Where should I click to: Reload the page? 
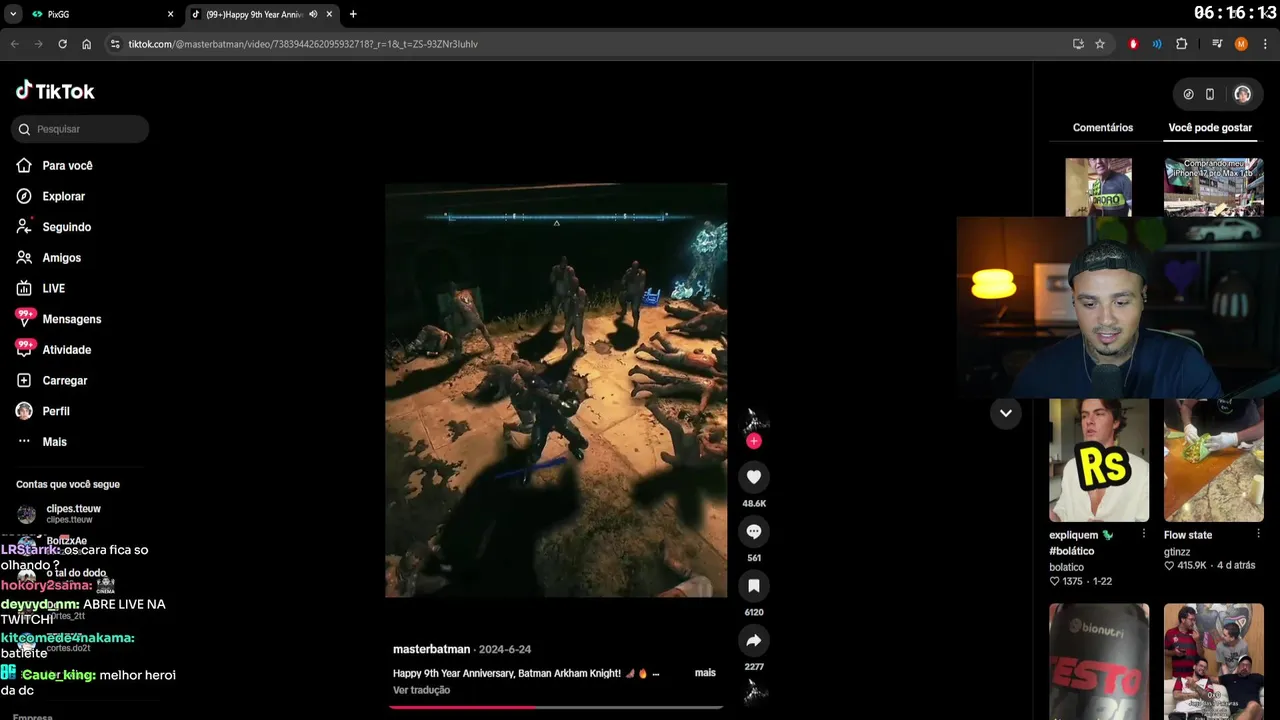[x=62, y=44]
